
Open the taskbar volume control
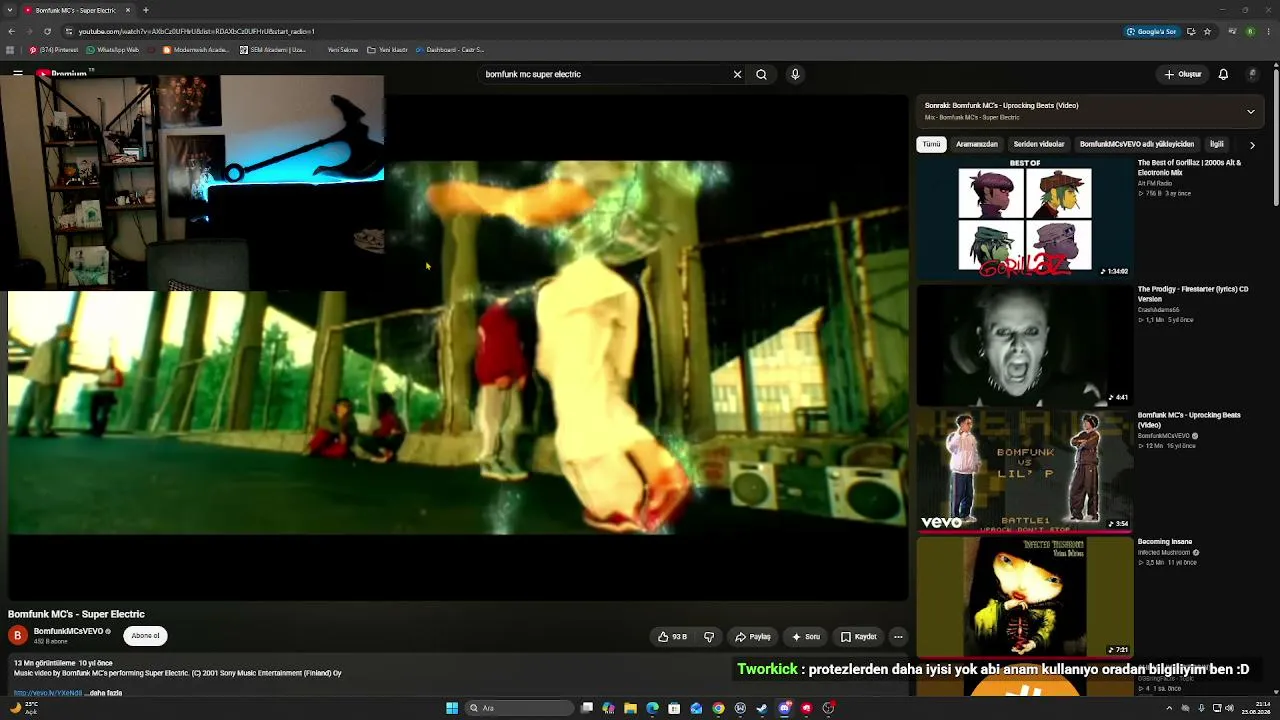pyautogui.click(x=1229, y=708)
